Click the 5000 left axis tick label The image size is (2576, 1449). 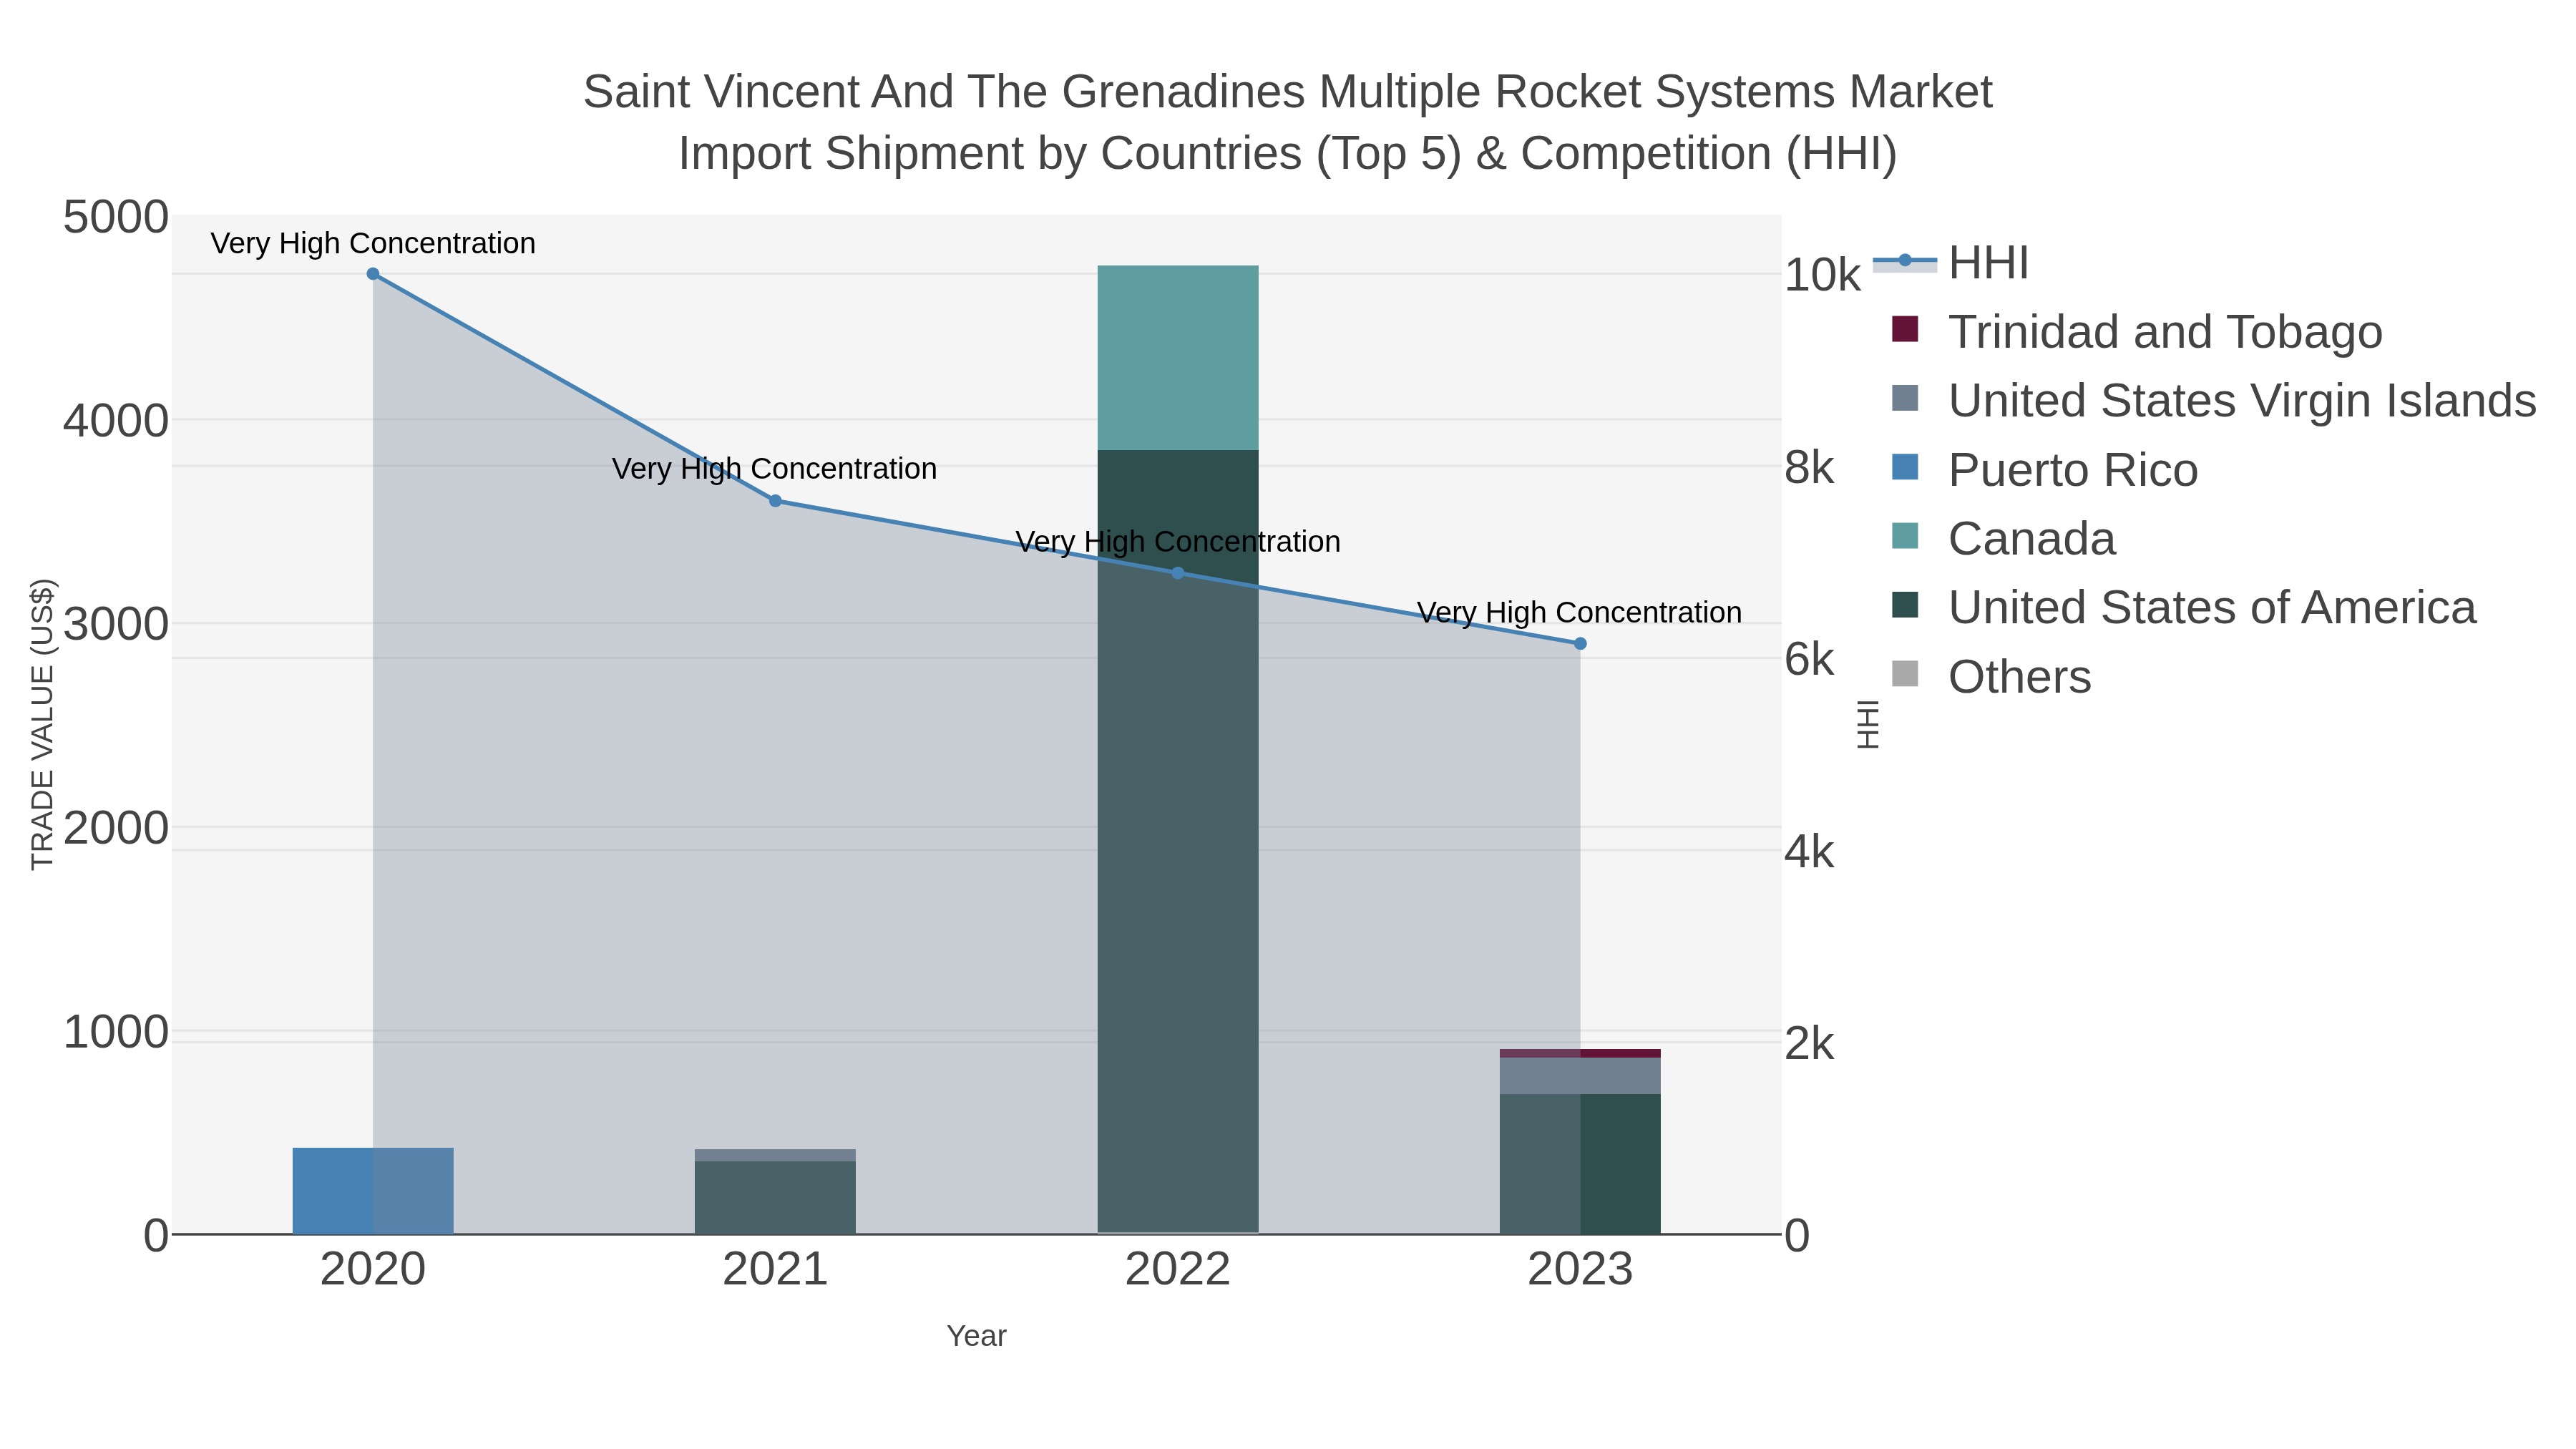[x=116, y=218]
